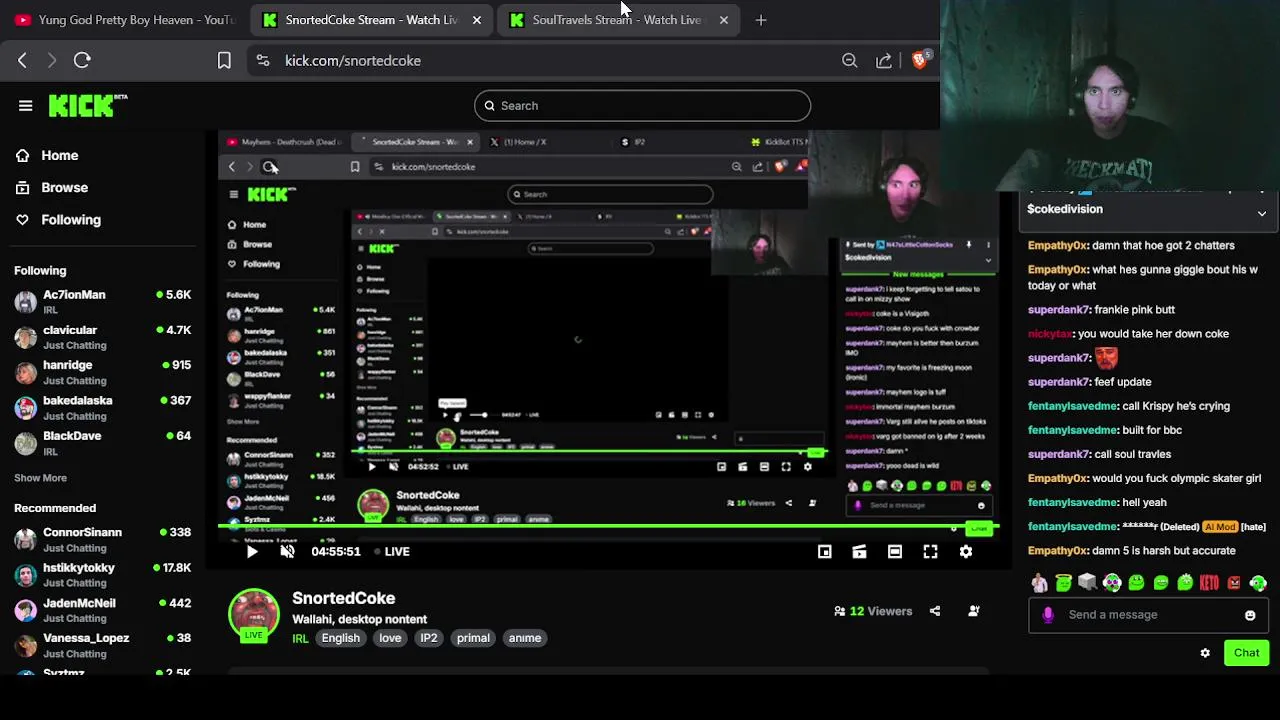Open JadenMcNeil recommended channel
This screenshot has height=720, width=1280.
pos(102,610)
